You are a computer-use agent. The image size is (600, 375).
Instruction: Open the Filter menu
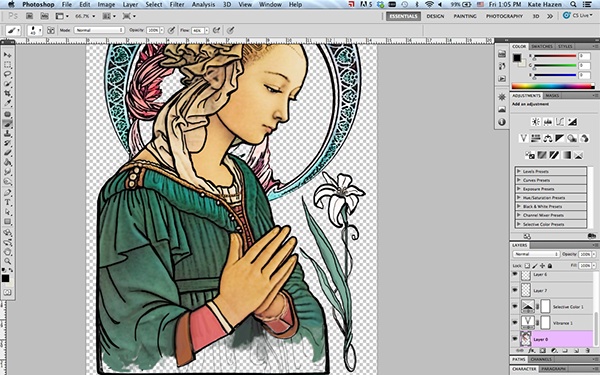tap(177, 5)
